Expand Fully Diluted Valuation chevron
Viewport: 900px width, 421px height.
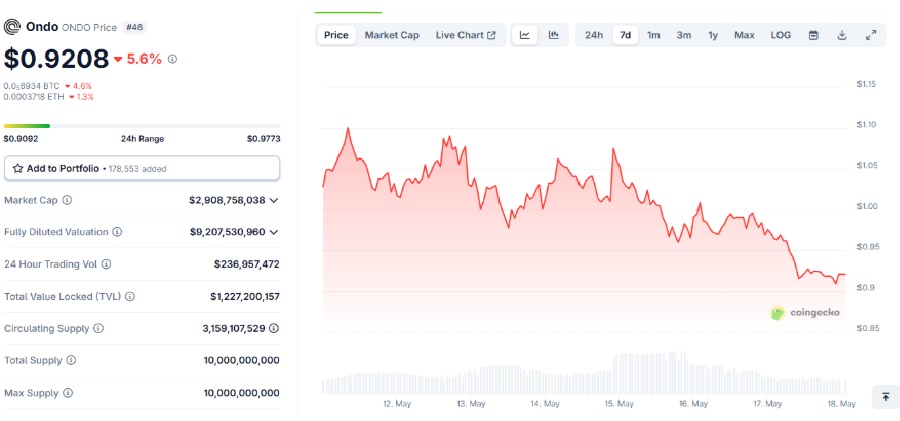[274, 232]
